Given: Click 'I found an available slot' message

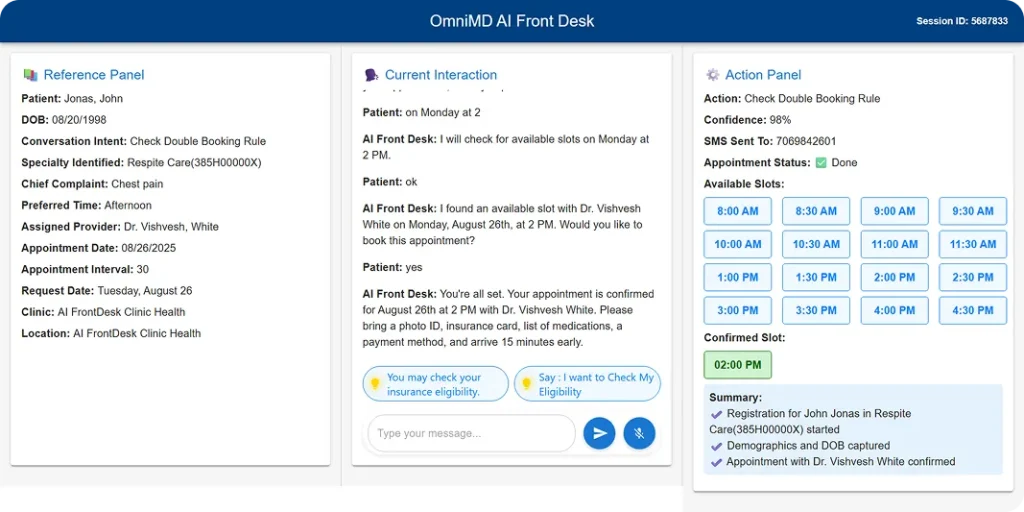Looking at the screenshot, I should tap(504, 225).
